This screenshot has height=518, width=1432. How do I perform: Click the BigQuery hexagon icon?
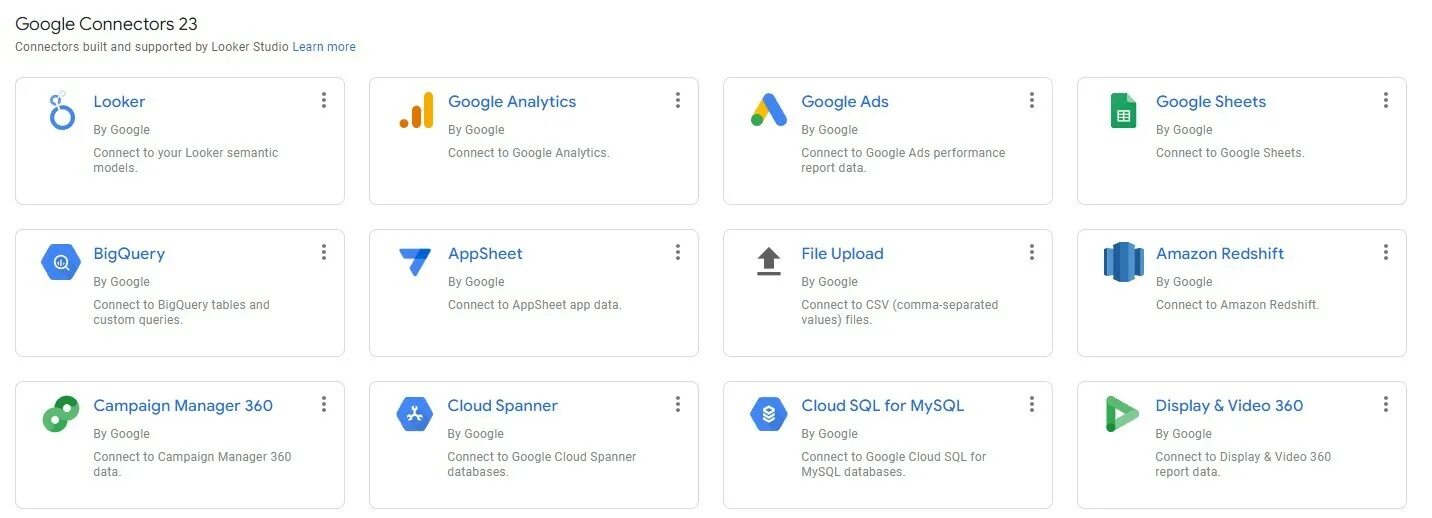point(62,262)
